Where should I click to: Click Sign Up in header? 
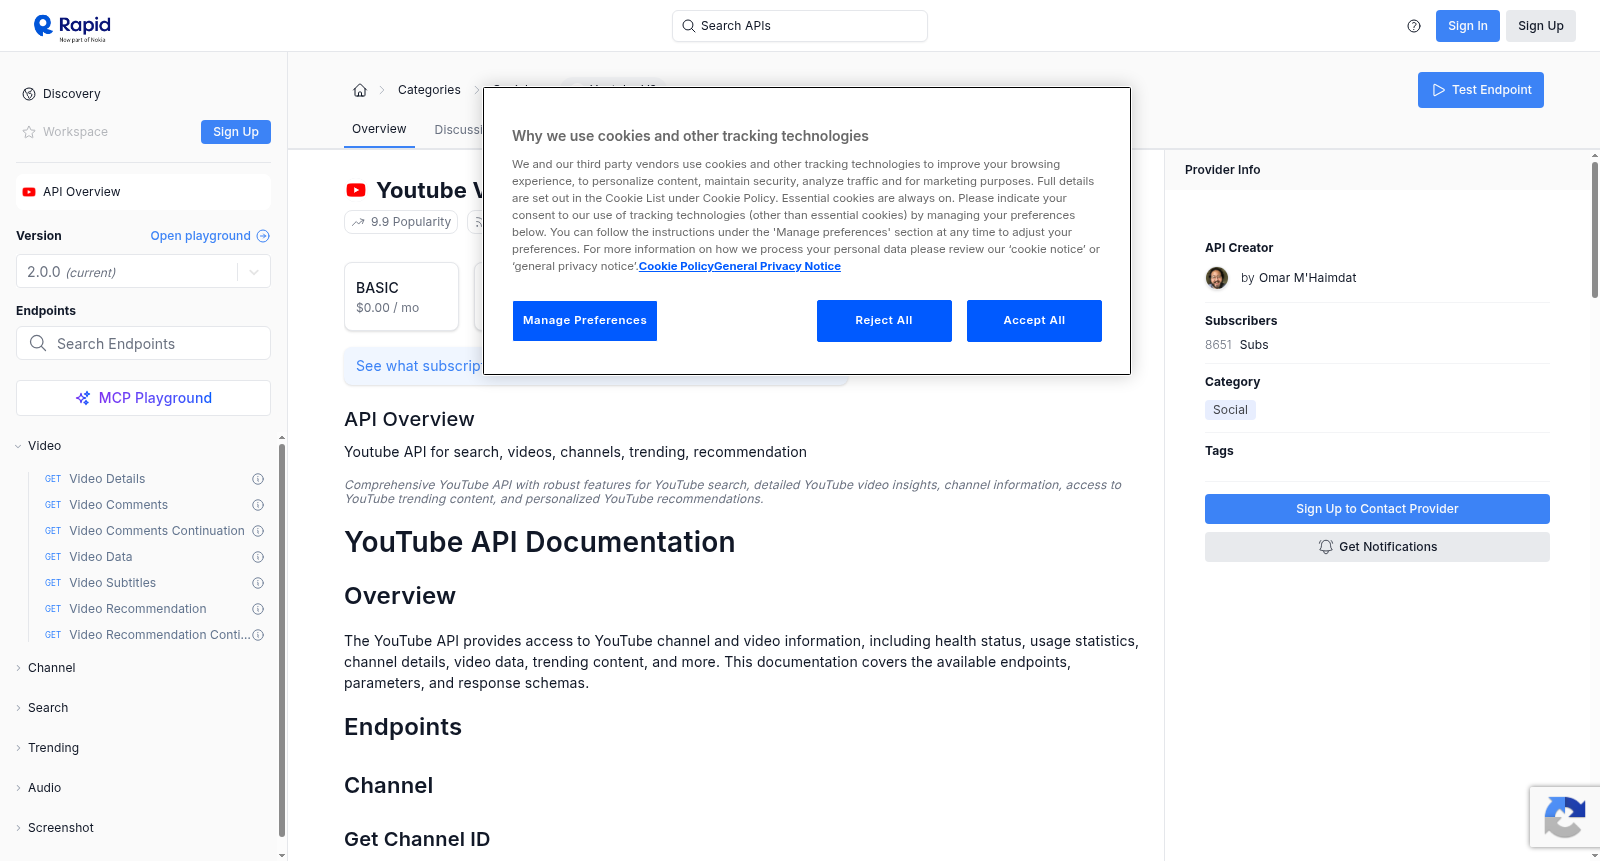tap(1541, 26)
